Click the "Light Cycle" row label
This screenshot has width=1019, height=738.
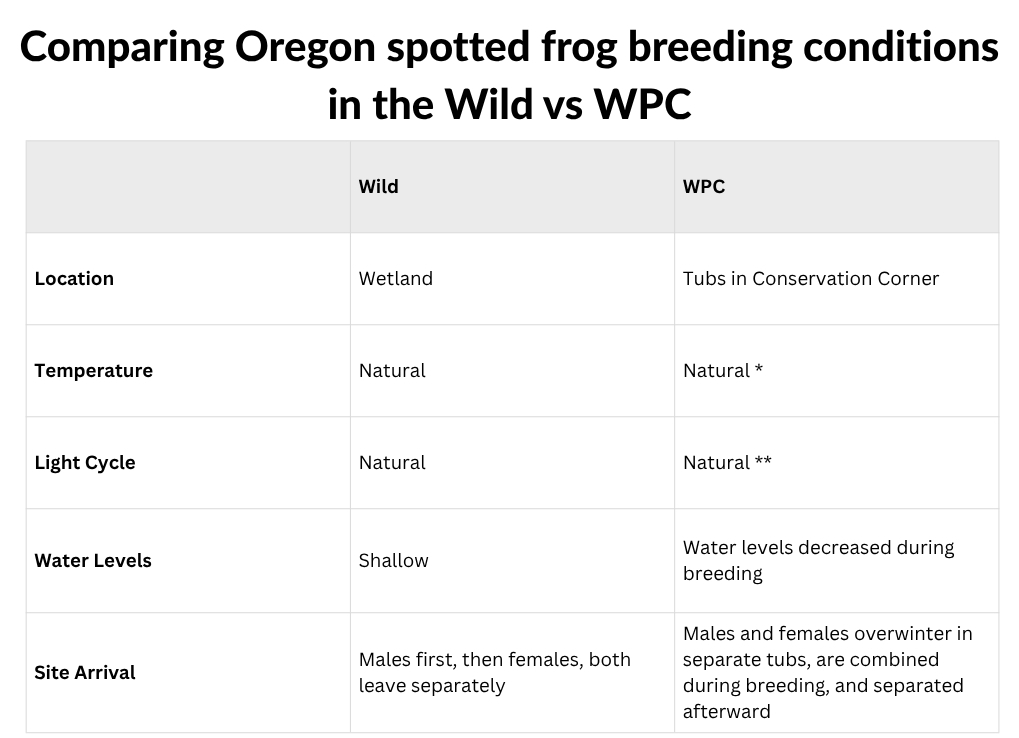click(x=84, y=463)
